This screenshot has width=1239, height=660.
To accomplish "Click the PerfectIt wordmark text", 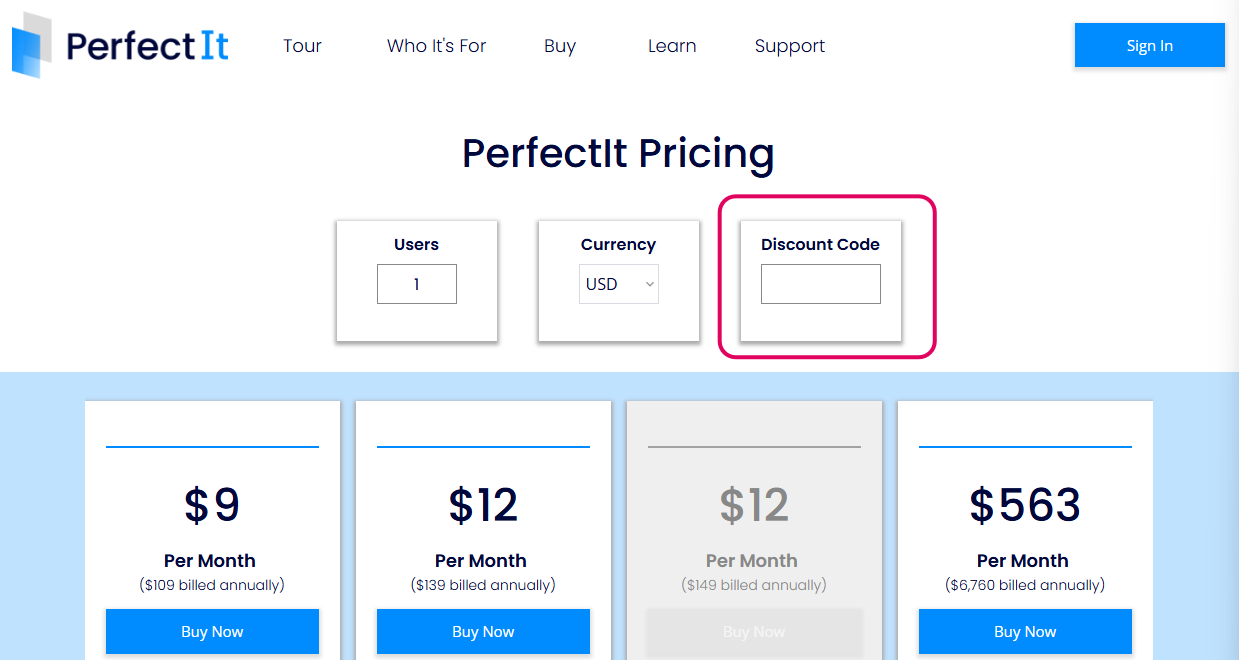I will coord(147,46).
